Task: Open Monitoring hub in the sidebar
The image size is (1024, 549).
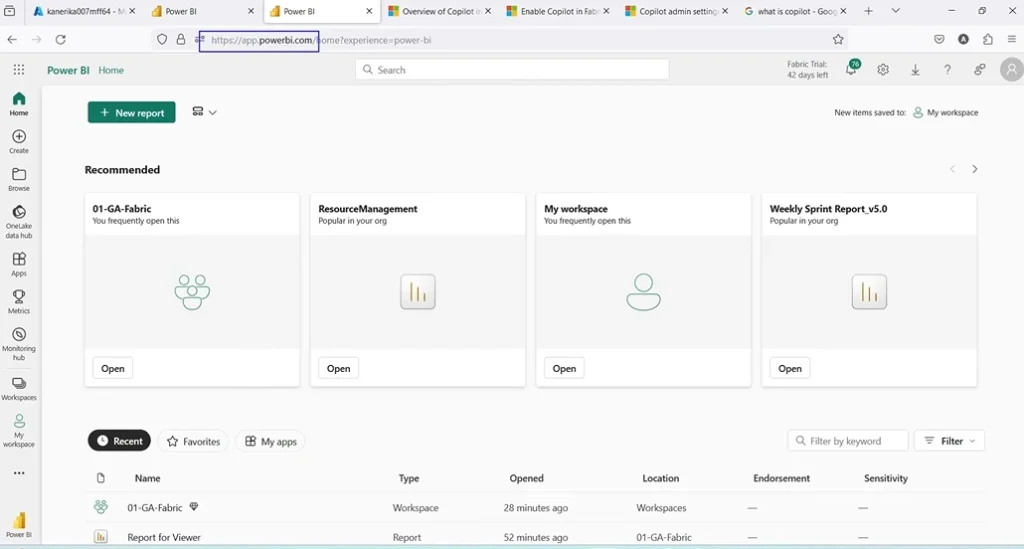Action: (x=19, y=344)
